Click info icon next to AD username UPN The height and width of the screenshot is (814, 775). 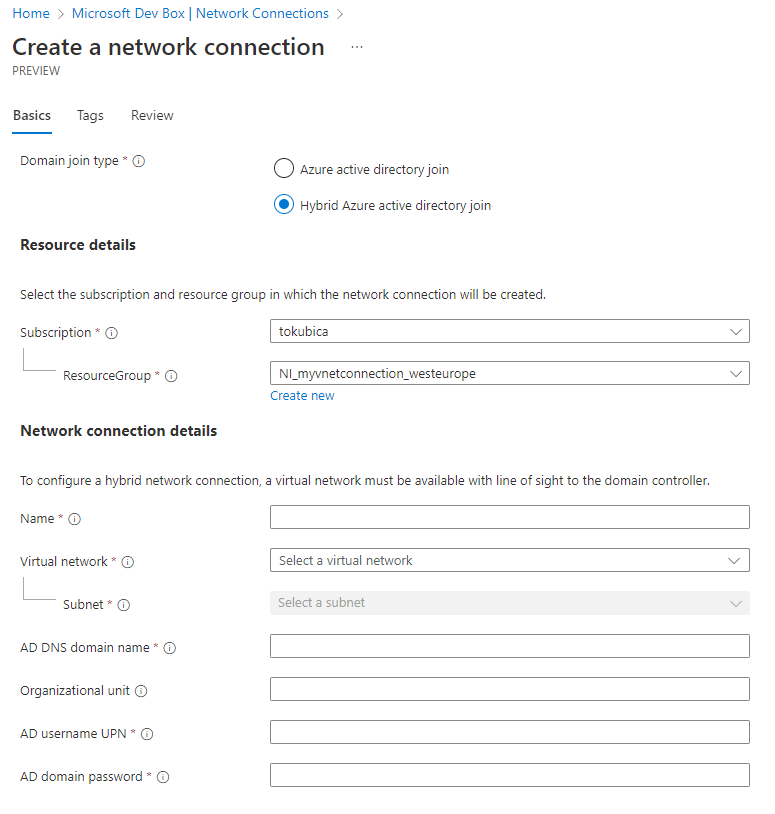click(x=147, y=734)
